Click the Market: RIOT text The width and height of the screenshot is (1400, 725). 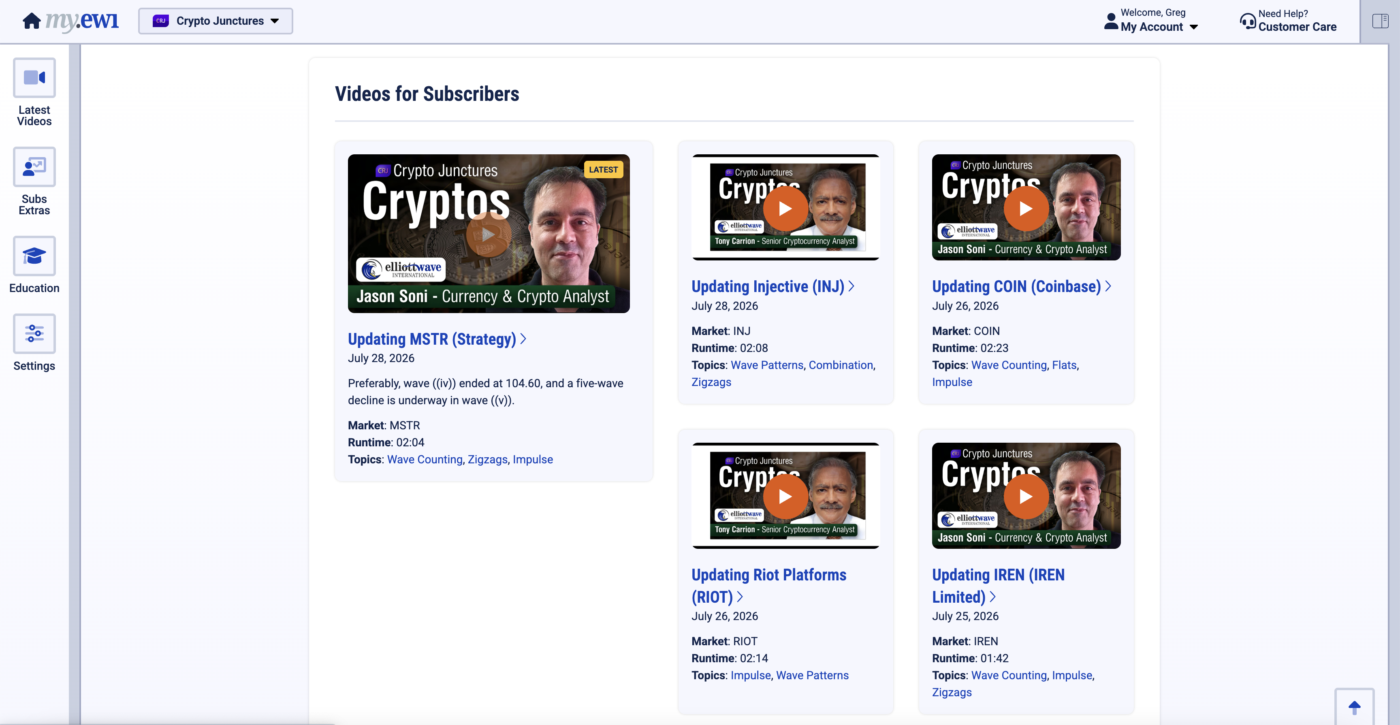point(725,642)
